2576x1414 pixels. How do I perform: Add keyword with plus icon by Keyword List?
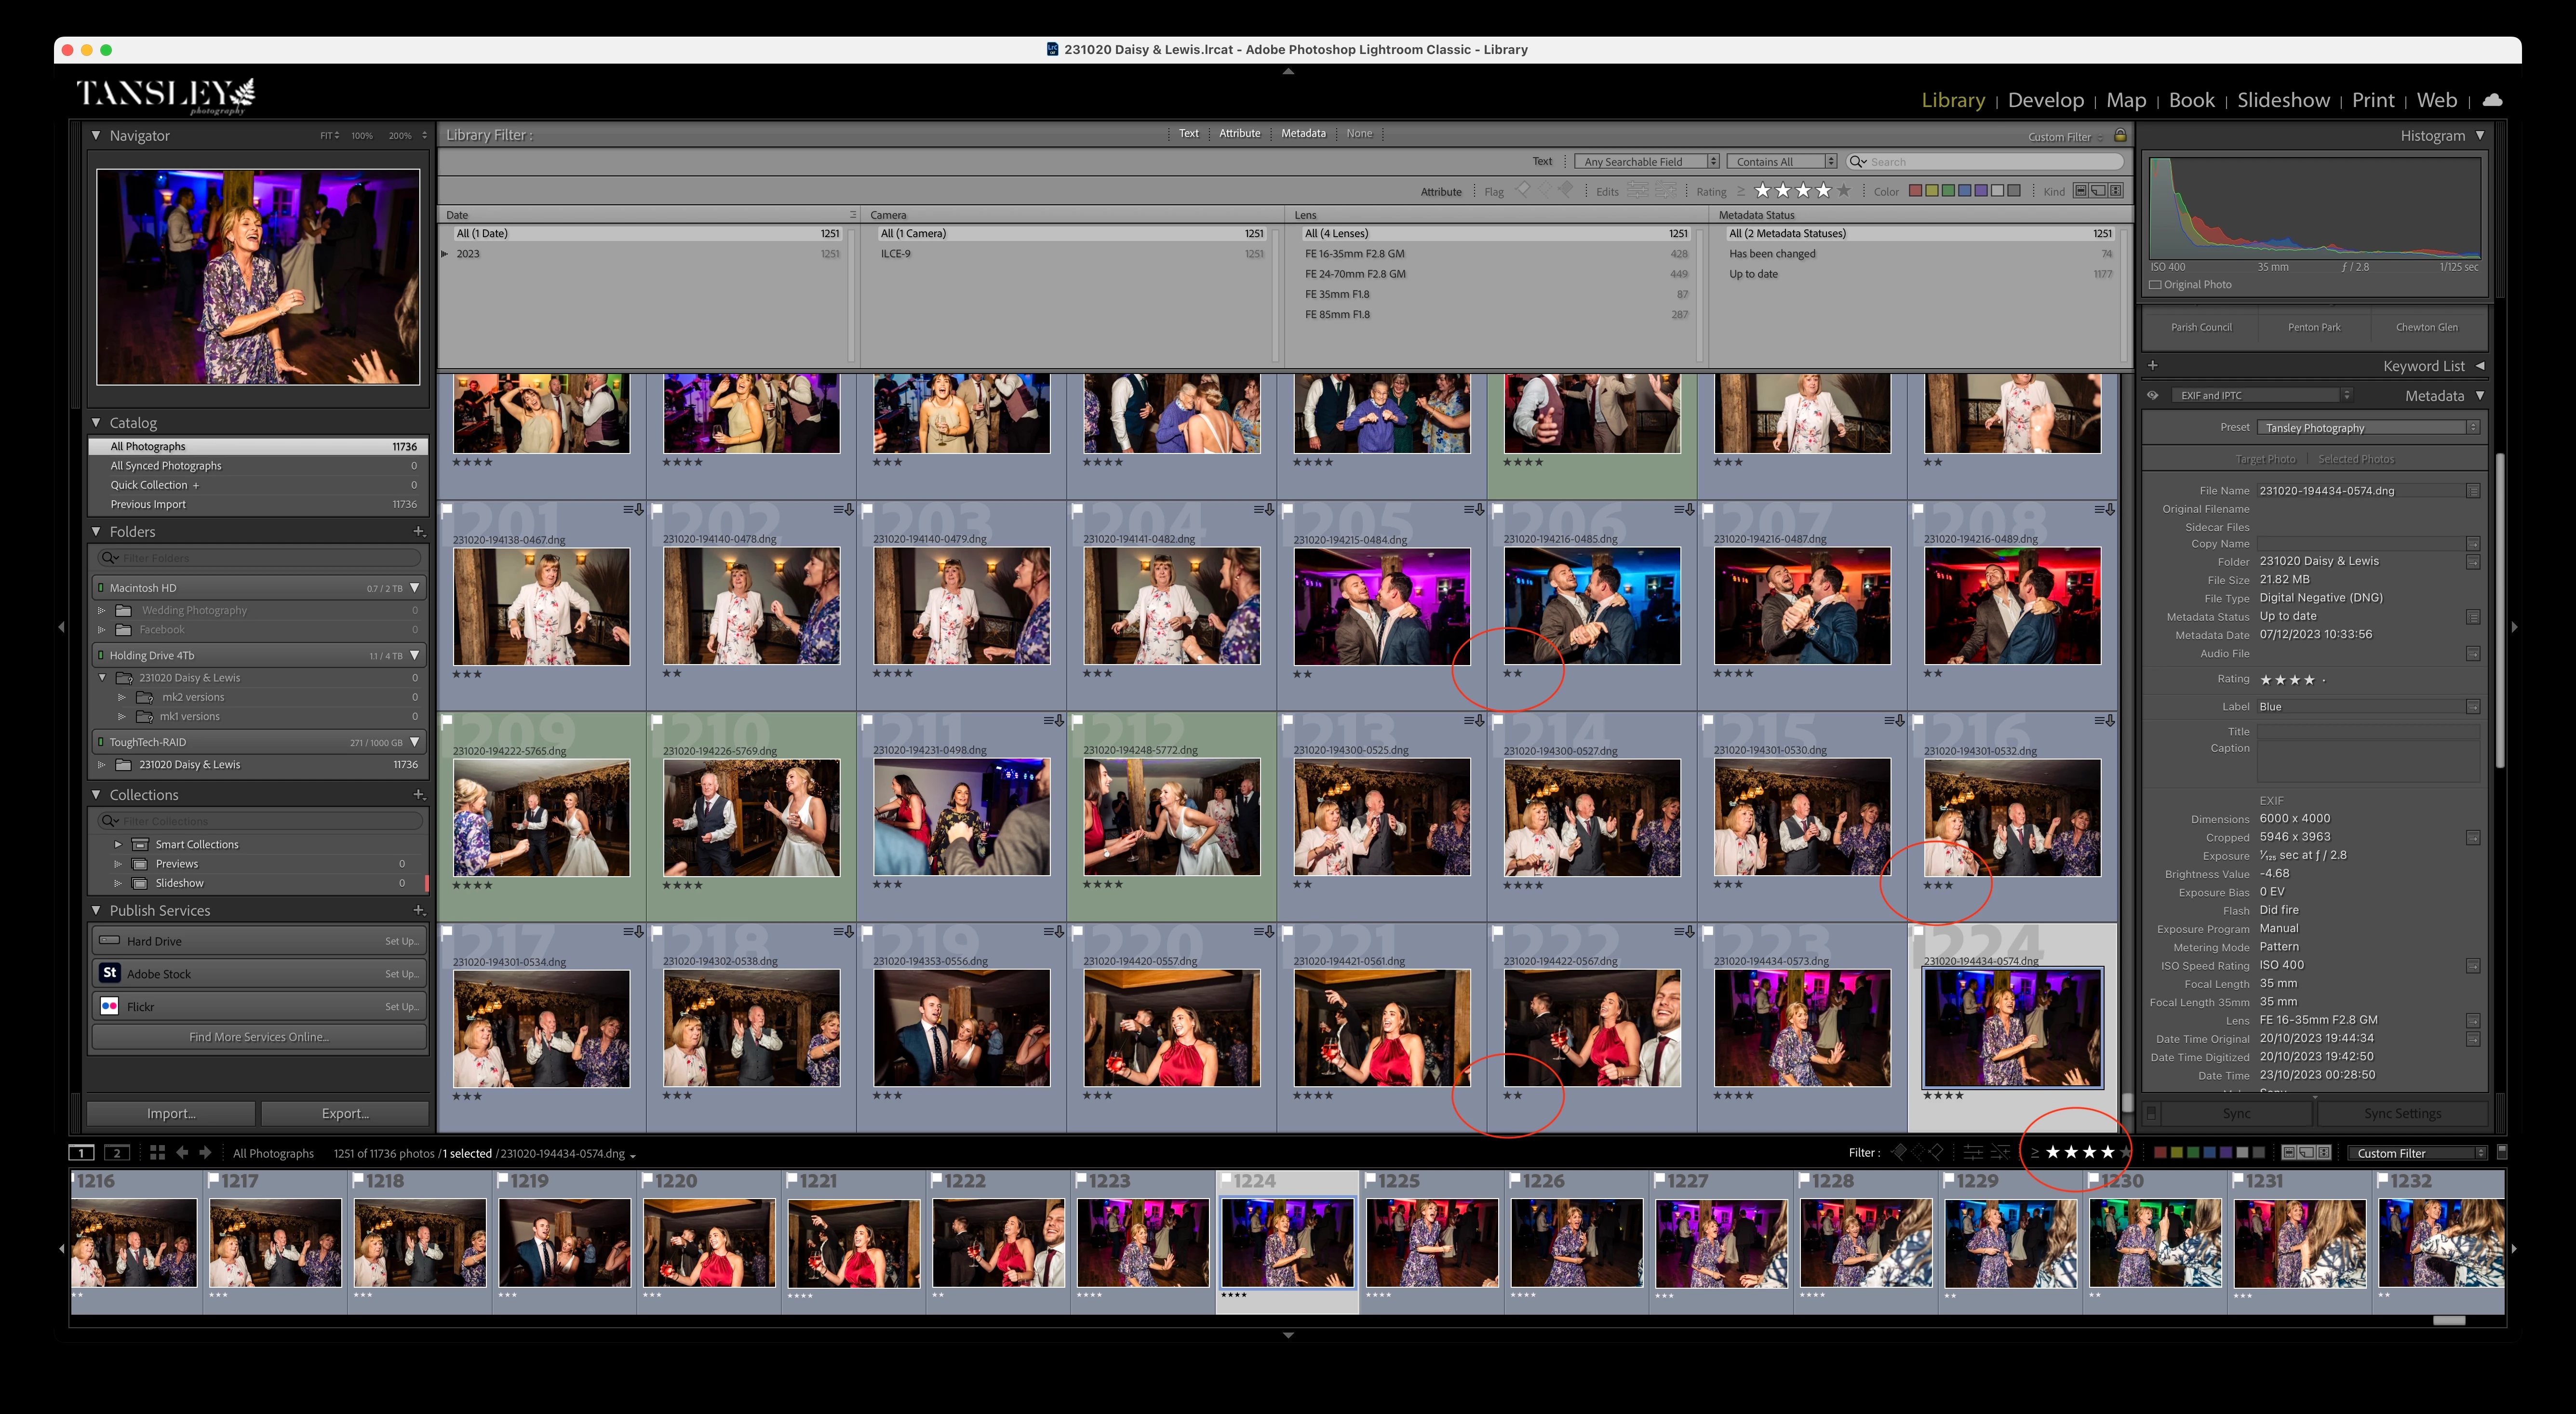coord(2153,366)
